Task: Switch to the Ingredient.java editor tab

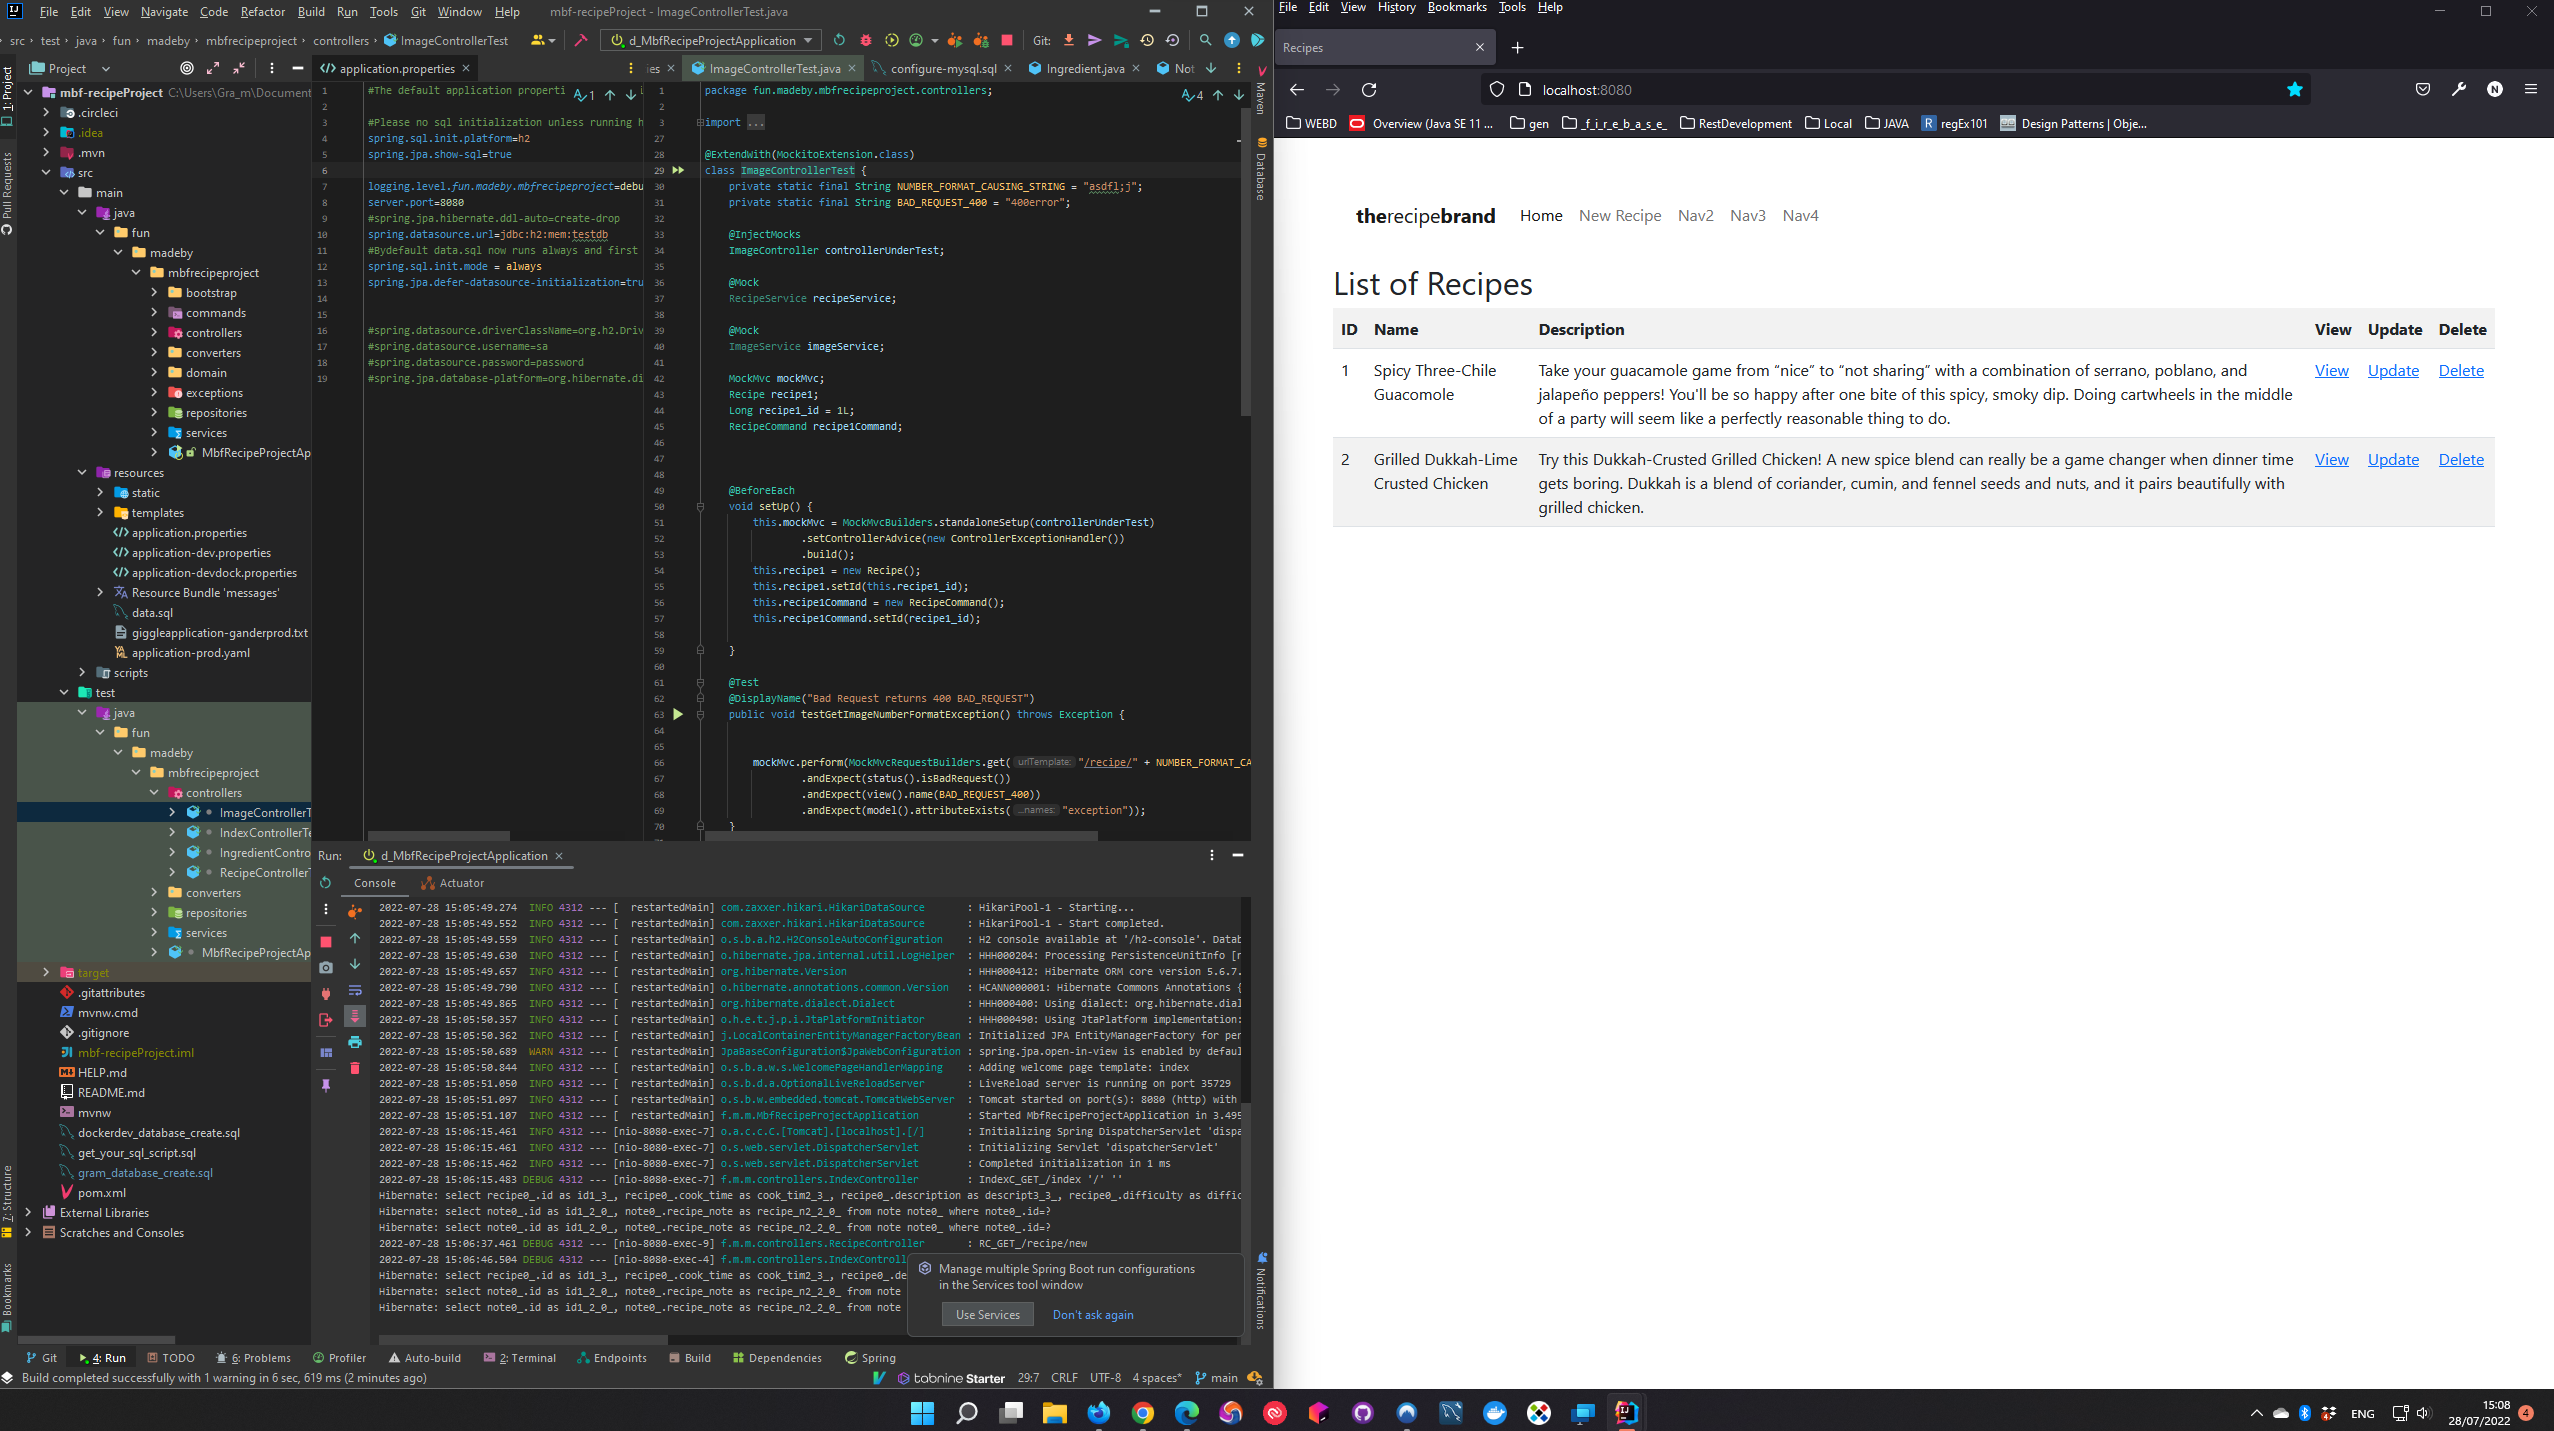Action: (1084, 68)
